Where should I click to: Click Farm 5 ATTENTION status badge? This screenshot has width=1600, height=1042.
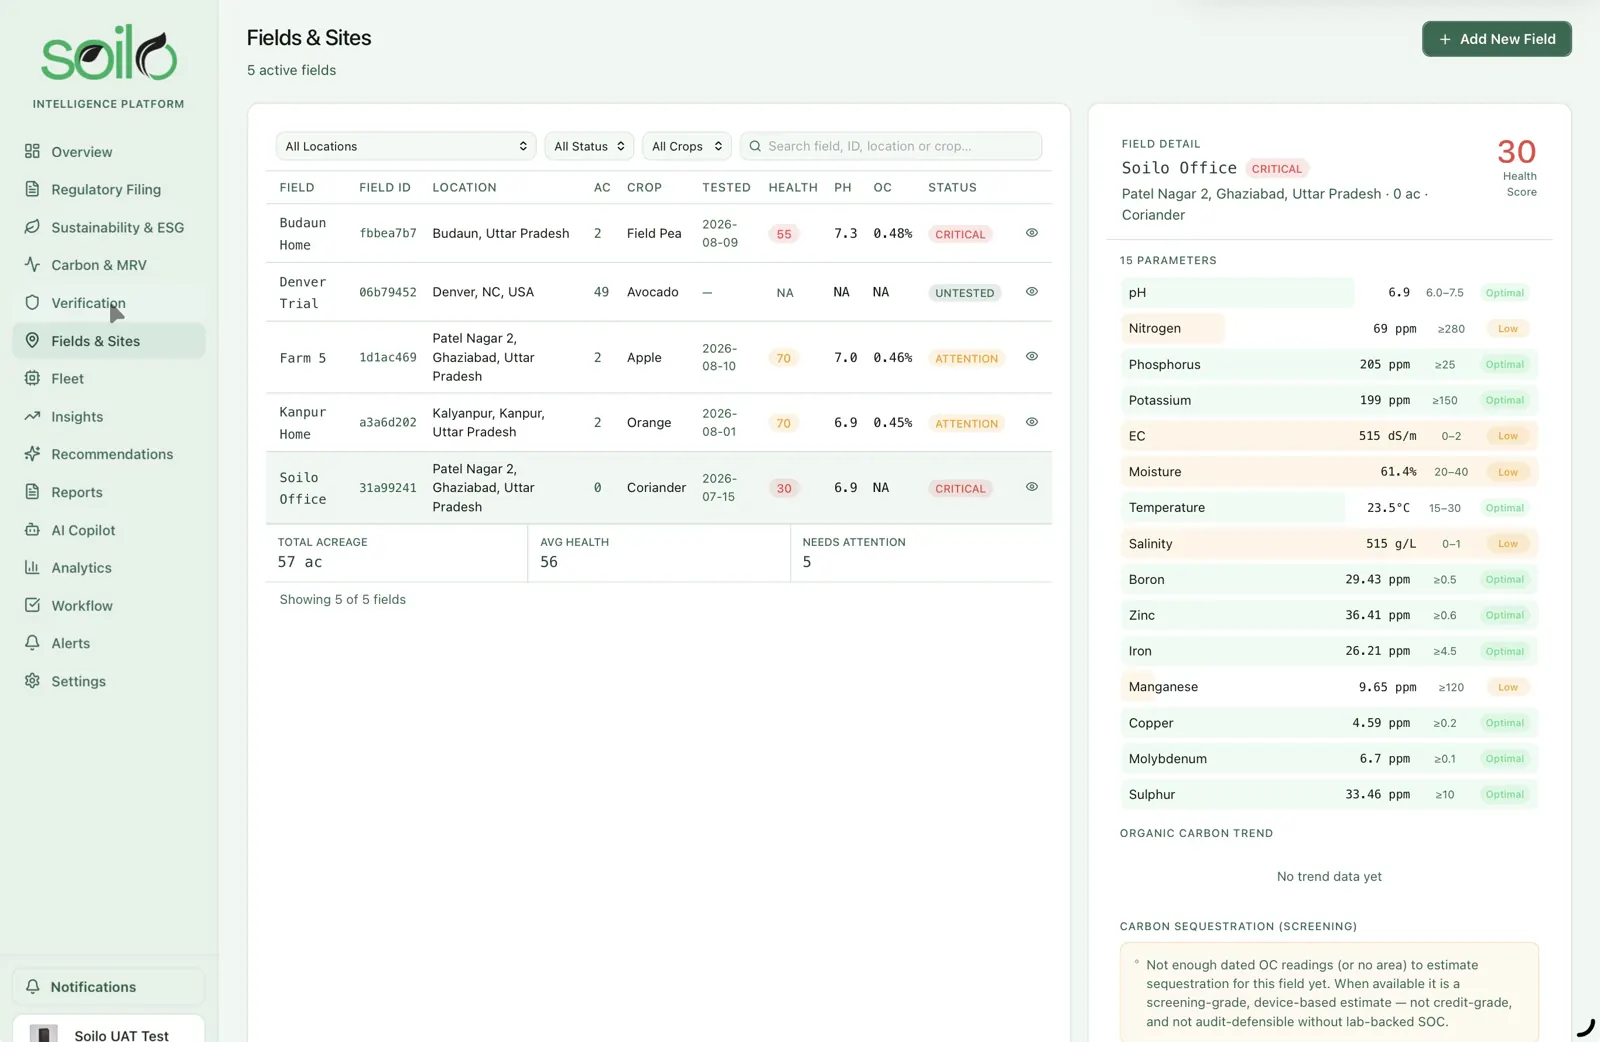[x=966, y=358]
